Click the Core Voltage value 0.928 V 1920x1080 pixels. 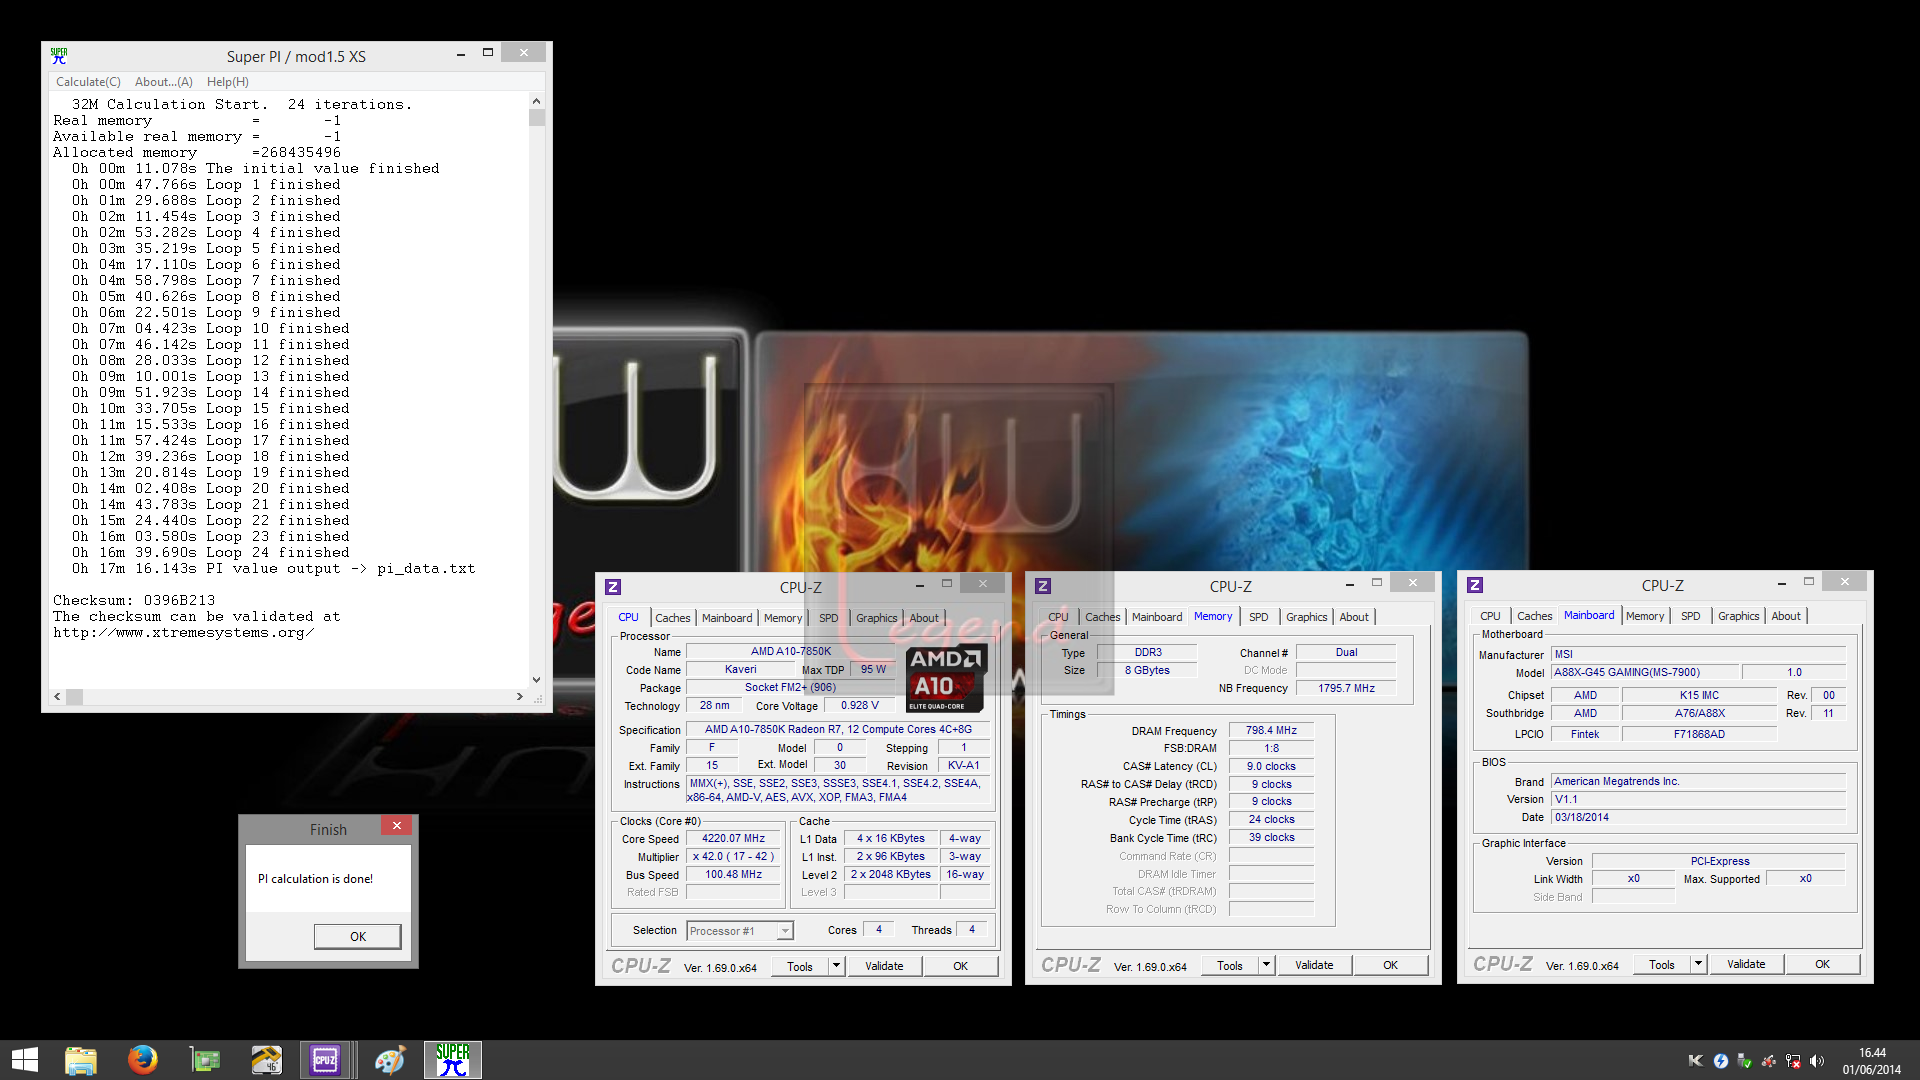point(859,706)
